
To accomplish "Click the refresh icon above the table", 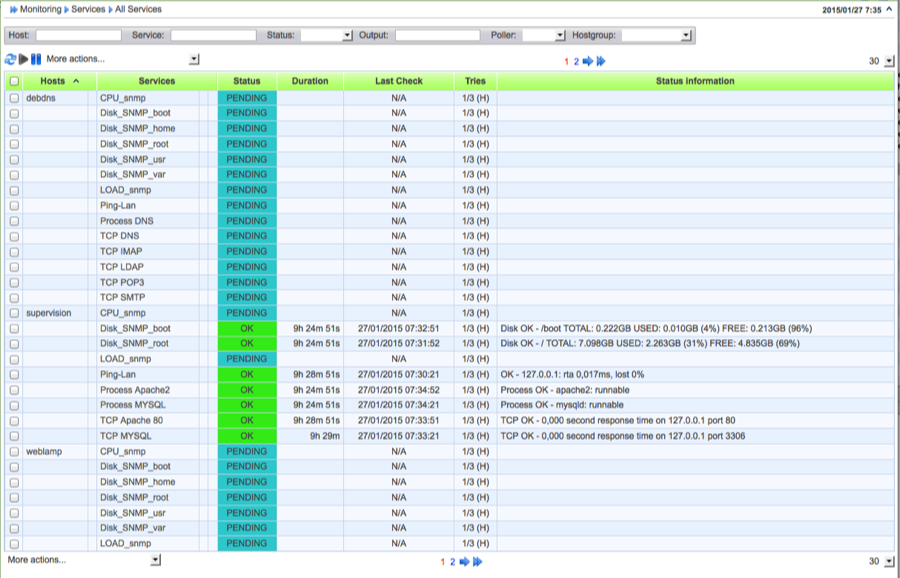I will pos(10,60).
